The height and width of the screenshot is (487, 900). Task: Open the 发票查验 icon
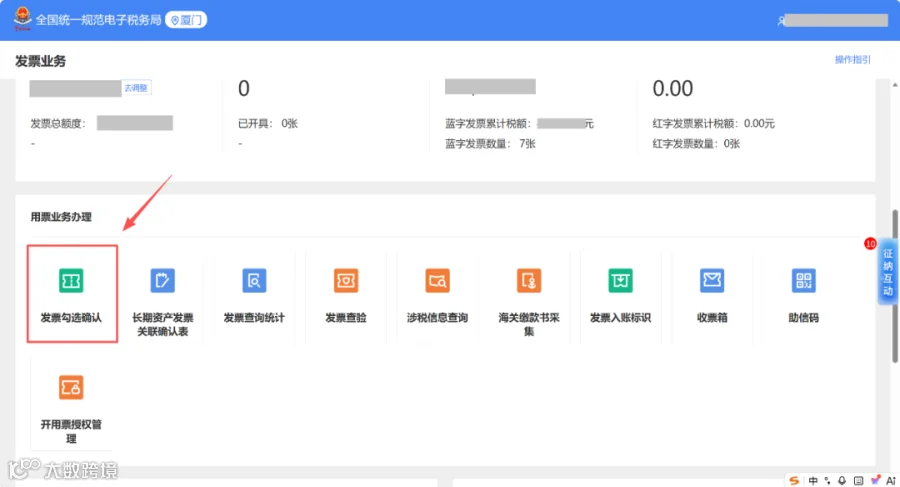[346, 281]
